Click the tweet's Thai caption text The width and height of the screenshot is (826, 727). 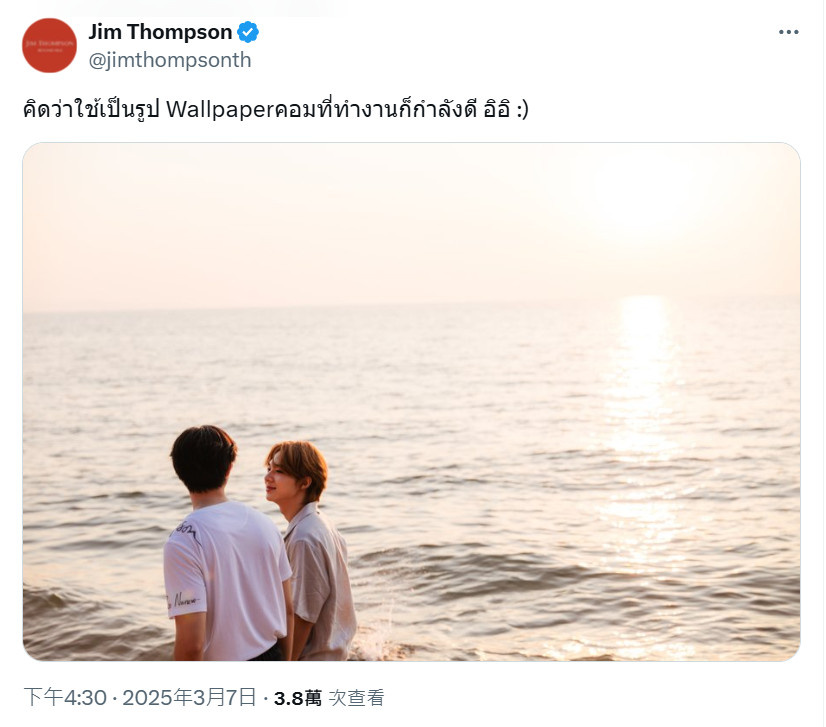click(276, 110)
